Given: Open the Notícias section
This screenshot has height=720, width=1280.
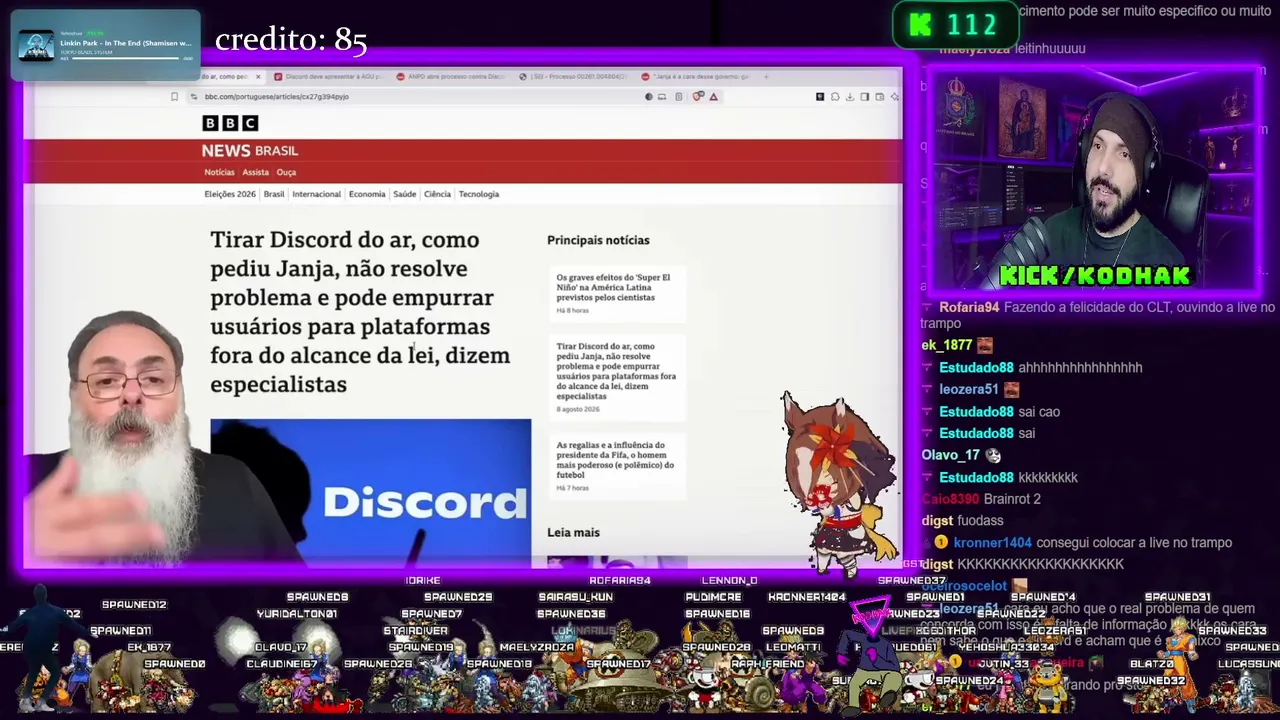Looking at the screenshot, I should point(219,172).
